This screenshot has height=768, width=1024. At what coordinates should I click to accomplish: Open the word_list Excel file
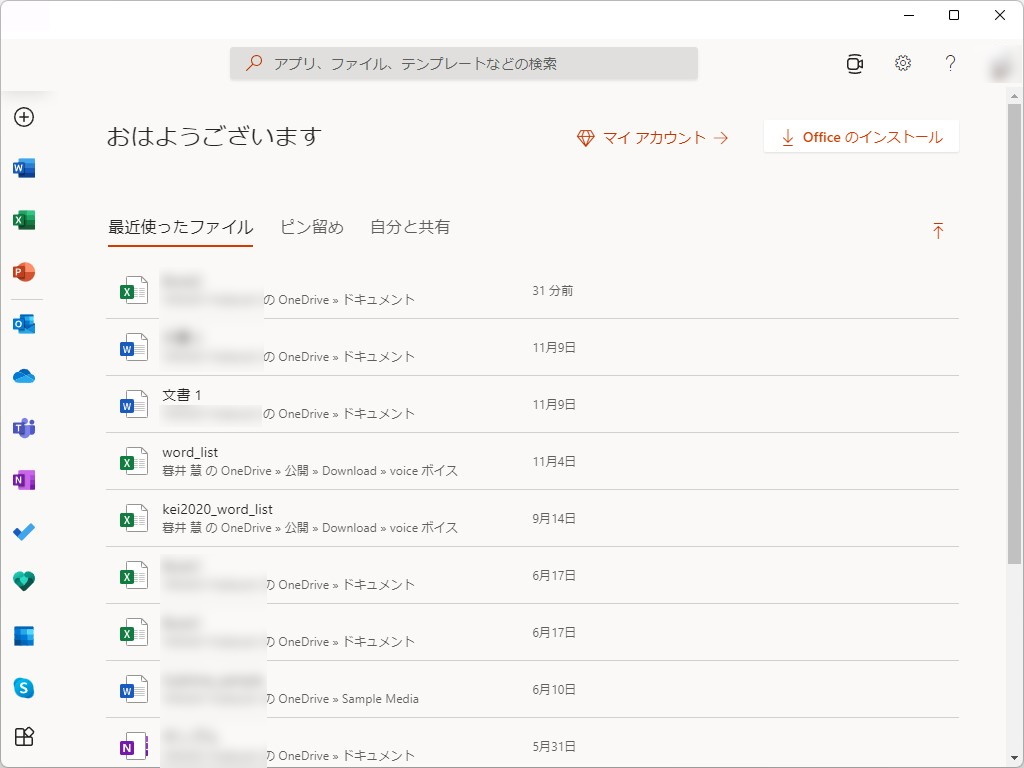tap(190, 452)
